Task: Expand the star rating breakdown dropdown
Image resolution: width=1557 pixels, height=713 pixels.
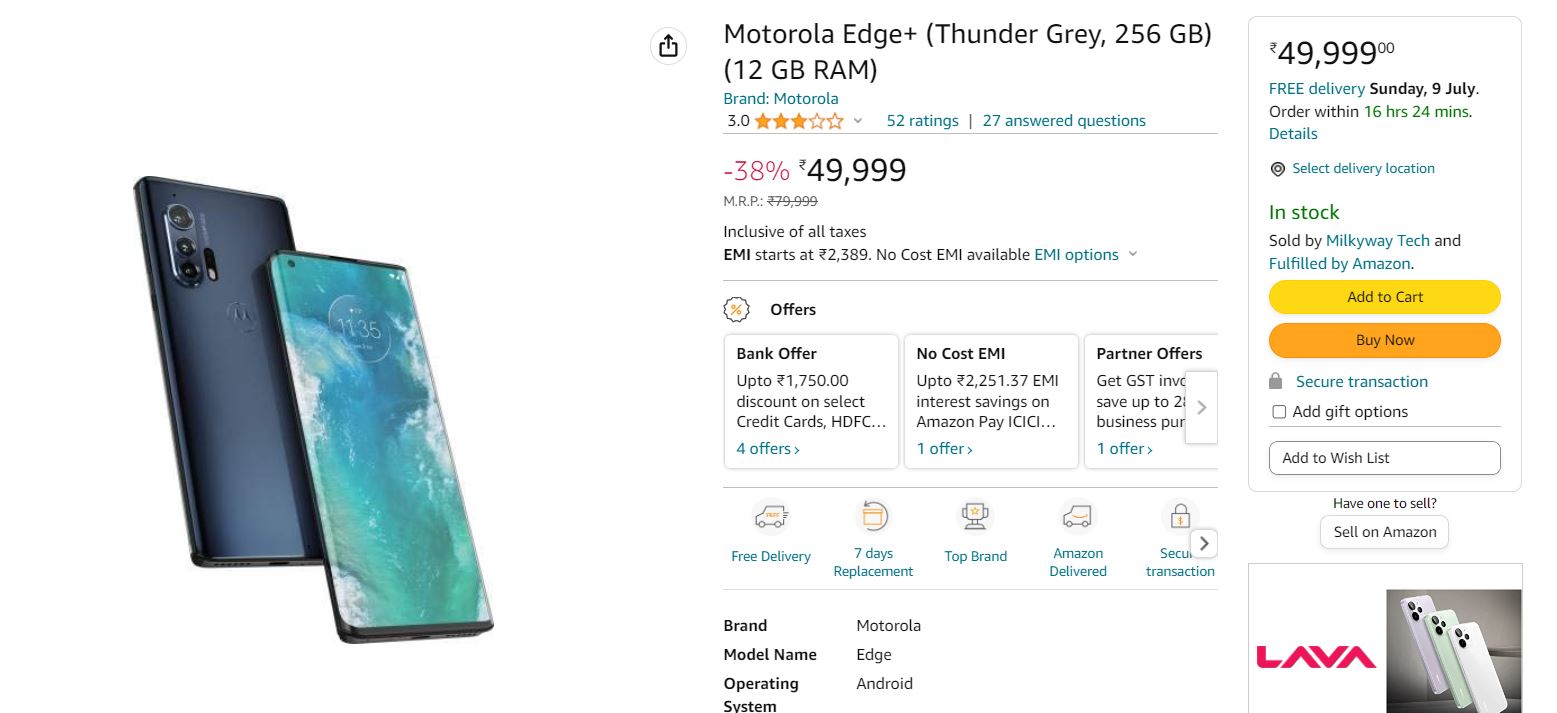Action: coord(857,121)
